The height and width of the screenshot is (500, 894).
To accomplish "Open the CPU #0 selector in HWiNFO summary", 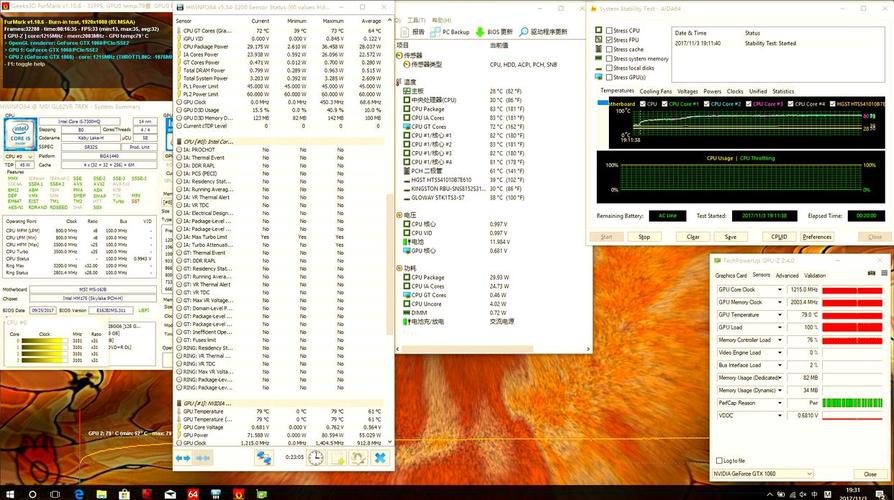I will (19, 156).
